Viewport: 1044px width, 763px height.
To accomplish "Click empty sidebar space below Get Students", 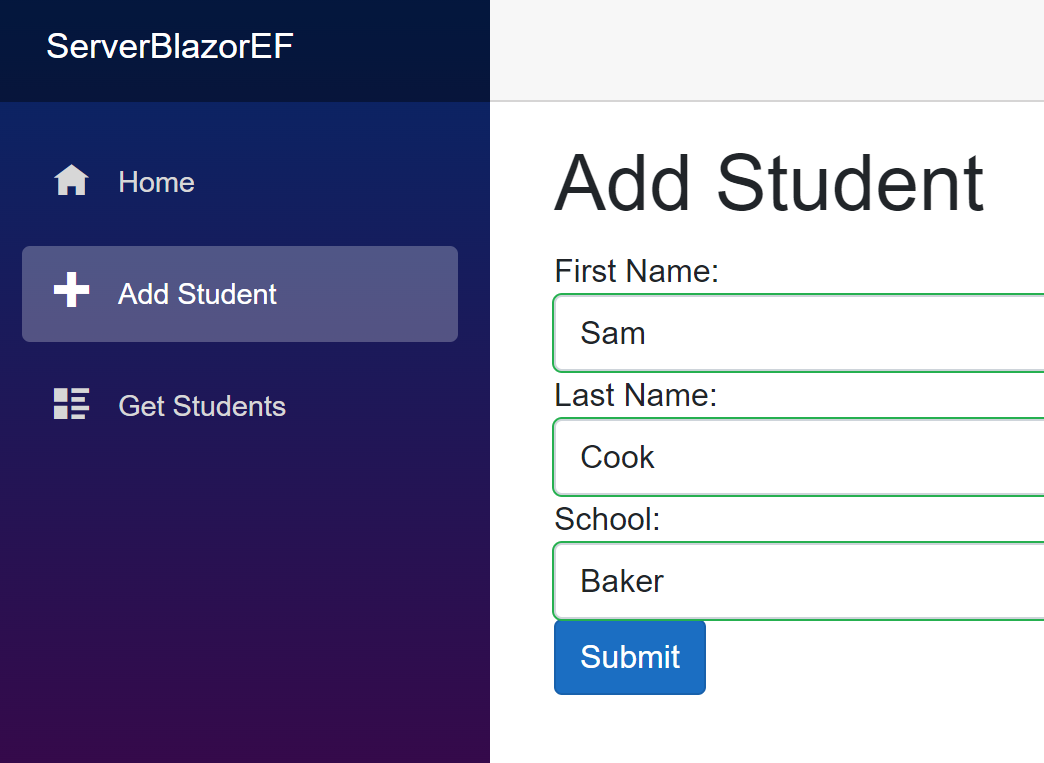I will pyautogui.click(x=244, y=586).
